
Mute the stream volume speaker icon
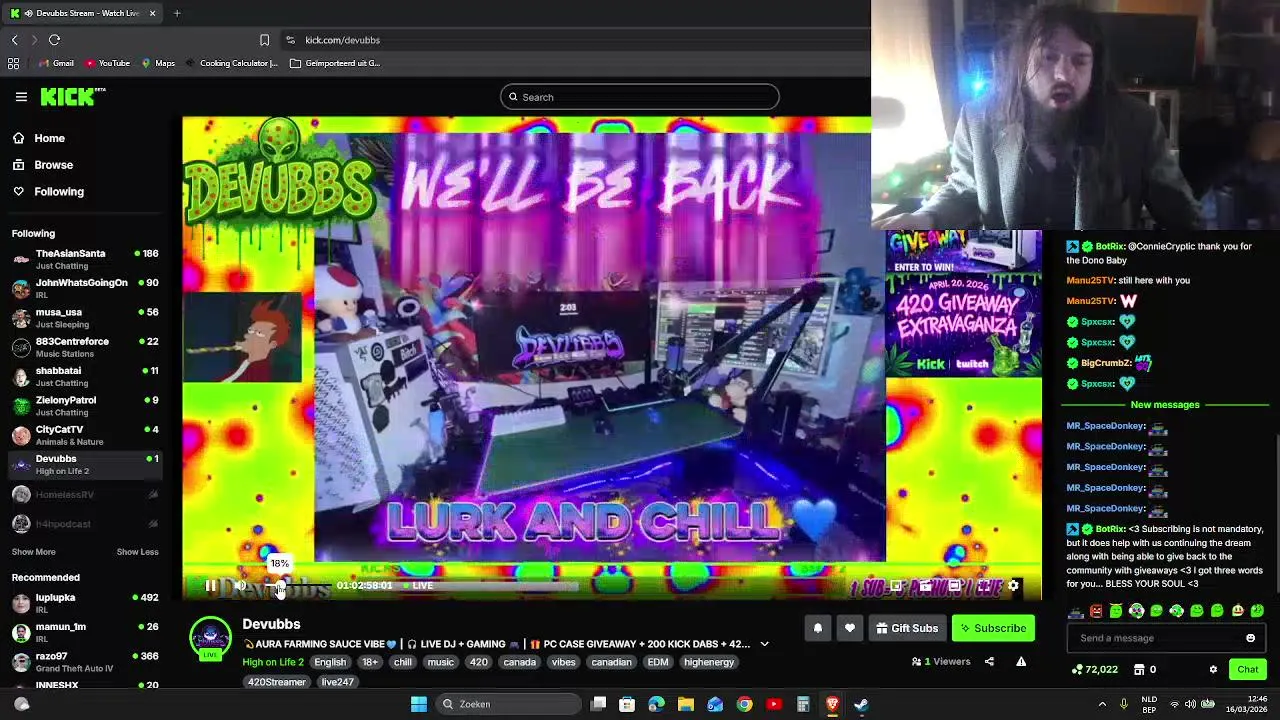click(240, 586)
